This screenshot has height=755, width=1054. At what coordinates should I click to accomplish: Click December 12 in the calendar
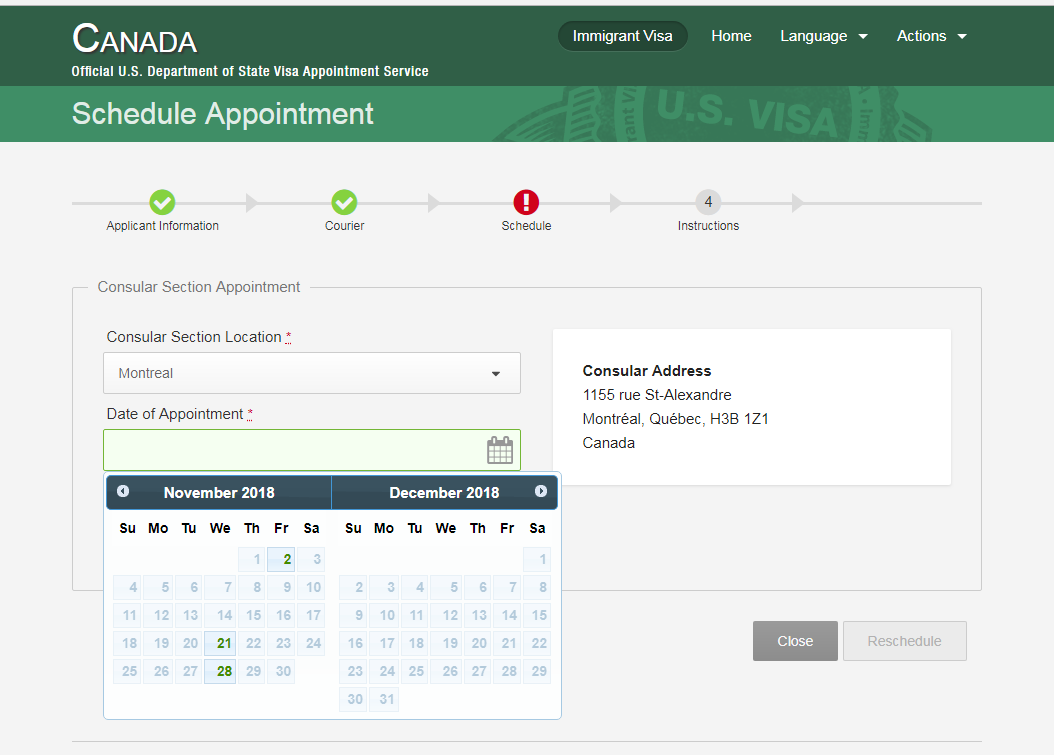tap(446, 615)
